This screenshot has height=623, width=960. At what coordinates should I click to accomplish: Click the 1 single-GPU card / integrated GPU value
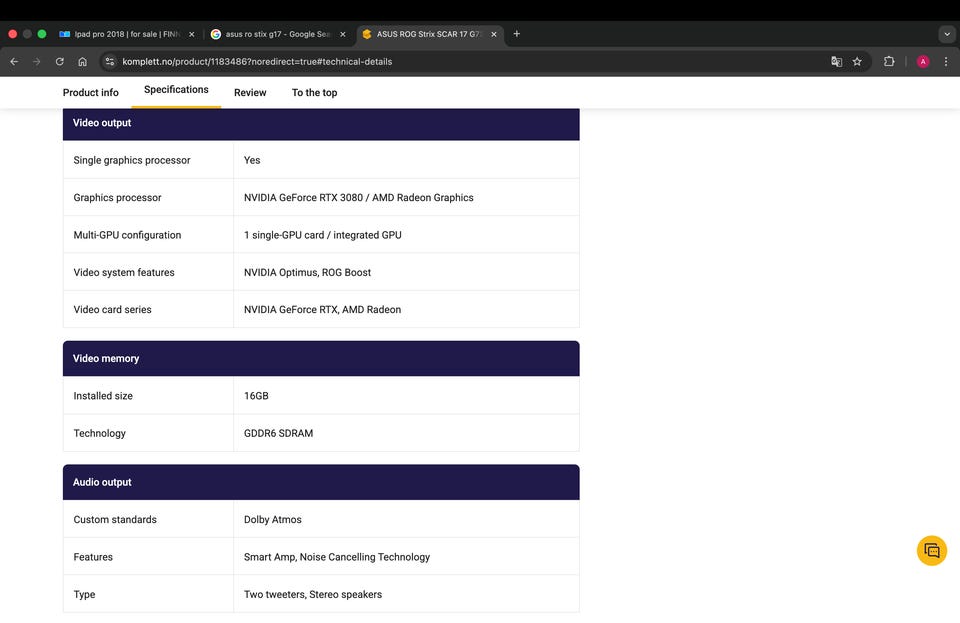pyautogui.click(x=323, y=235)
